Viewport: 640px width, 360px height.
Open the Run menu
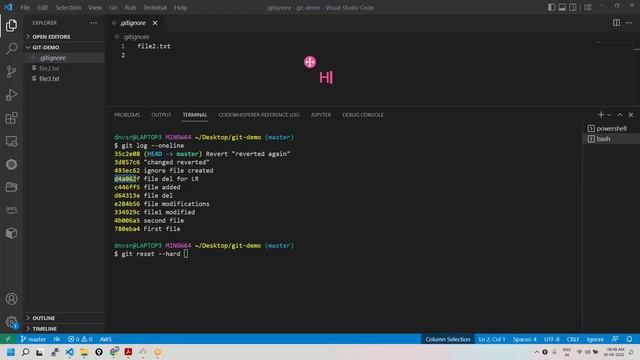[130, 7]
